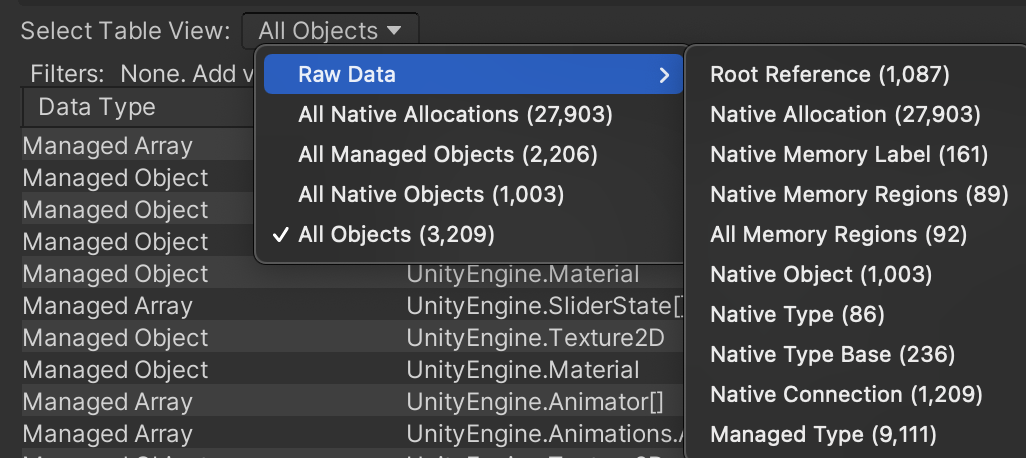1026x458 pixels.
Task: Open the All Objects table view dropdown
Action: tap(330, 31)
